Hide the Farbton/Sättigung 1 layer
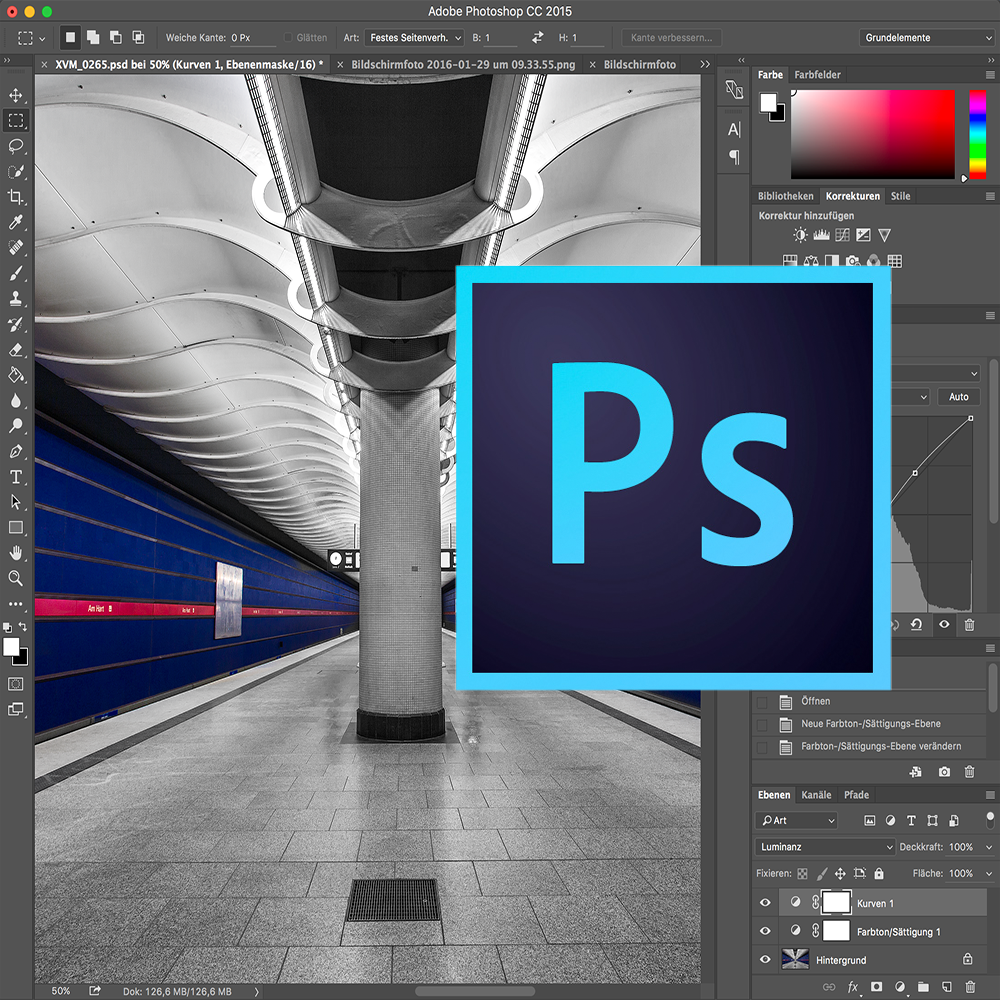The height and width of the screenshot is (1000, 1000). point(765,931)
